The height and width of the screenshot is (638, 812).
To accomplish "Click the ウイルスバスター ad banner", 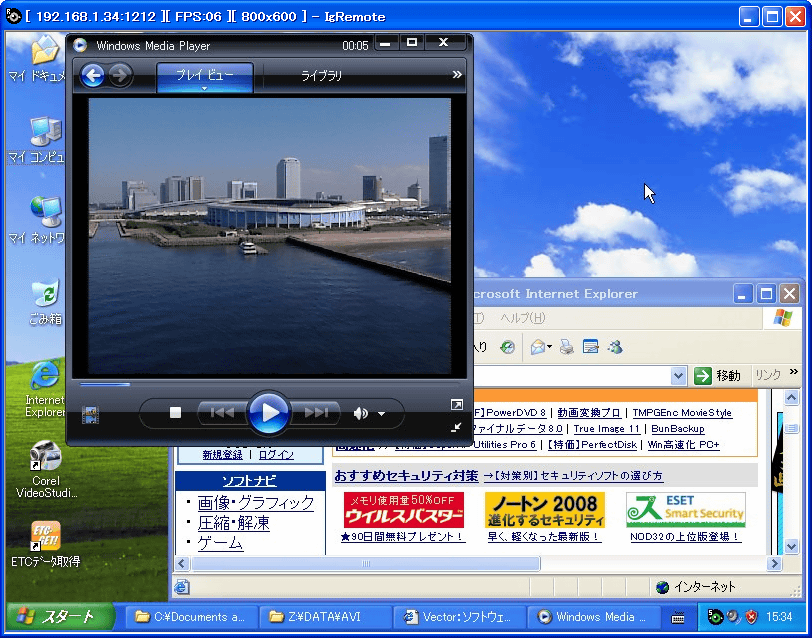I will point(404,510).
